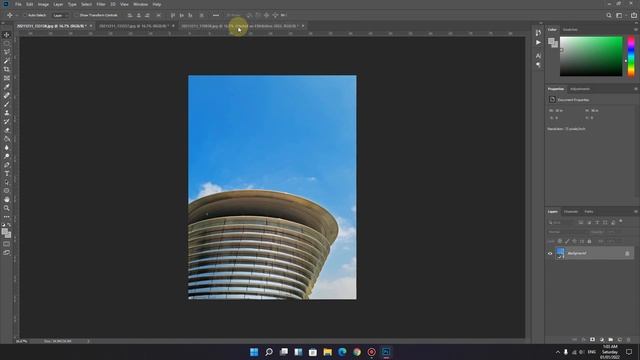Switch to the Swatches tab
640x360 pixels.
570,29
